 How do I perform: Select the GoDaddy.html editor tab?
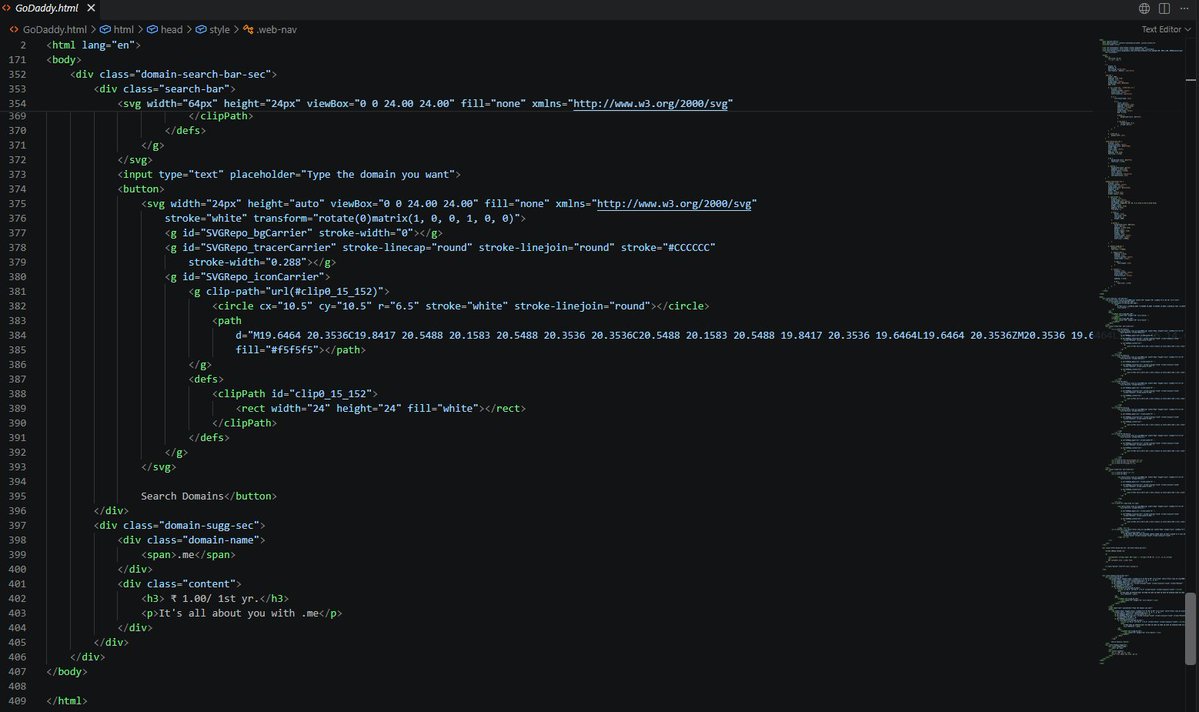click(49, 8)
